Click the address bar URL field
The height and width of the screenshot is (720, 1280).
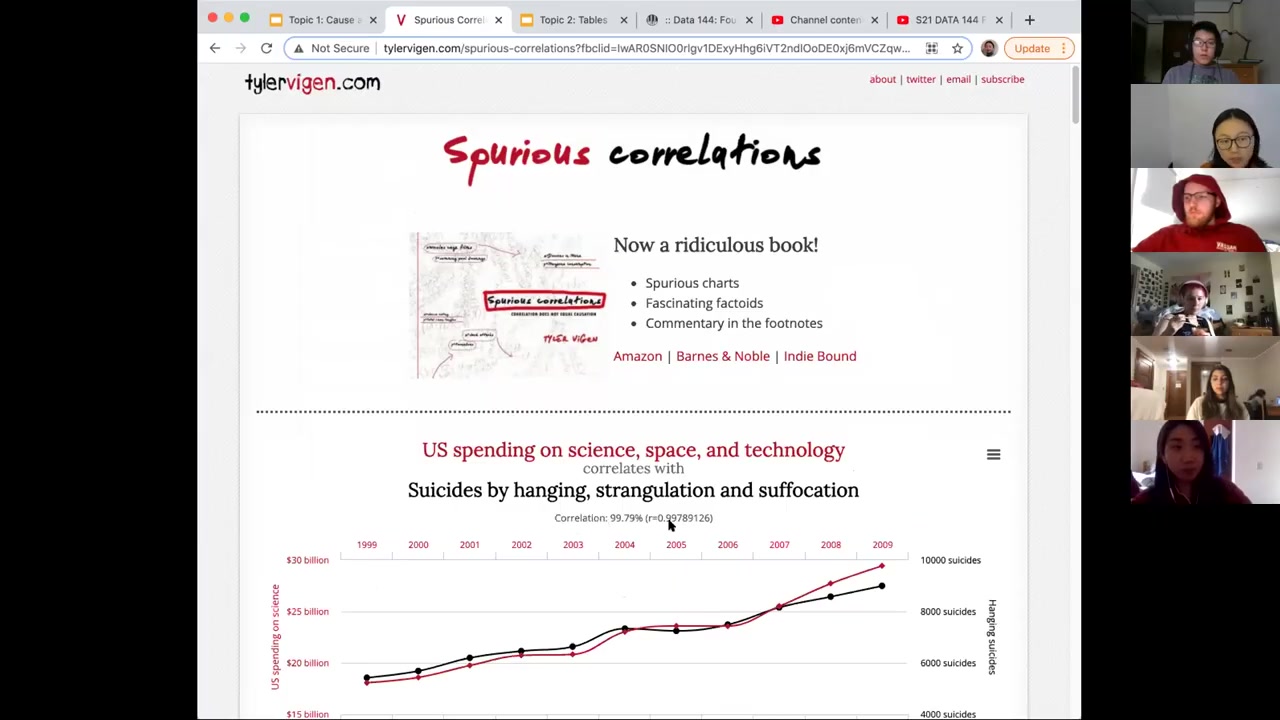tap(646, 48)
